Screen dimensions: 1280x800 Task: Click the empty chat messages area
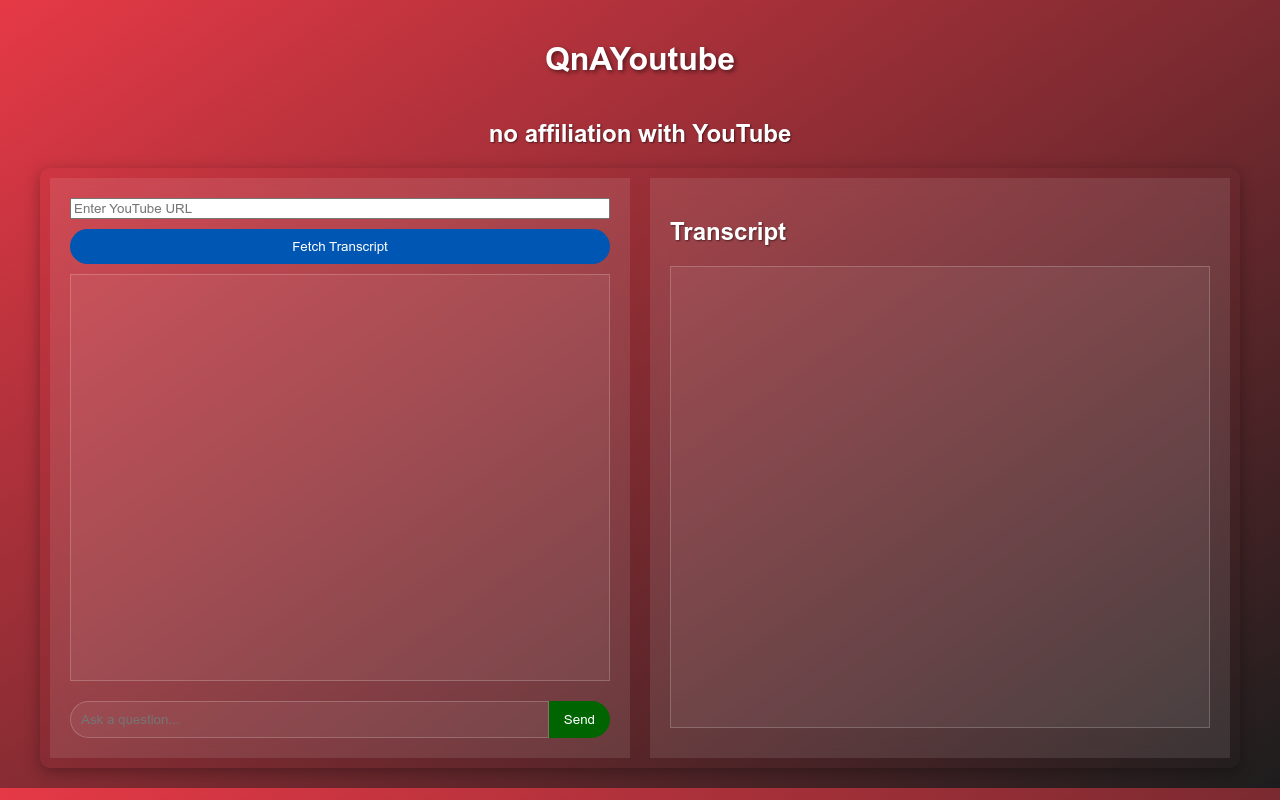coord(340,477)
